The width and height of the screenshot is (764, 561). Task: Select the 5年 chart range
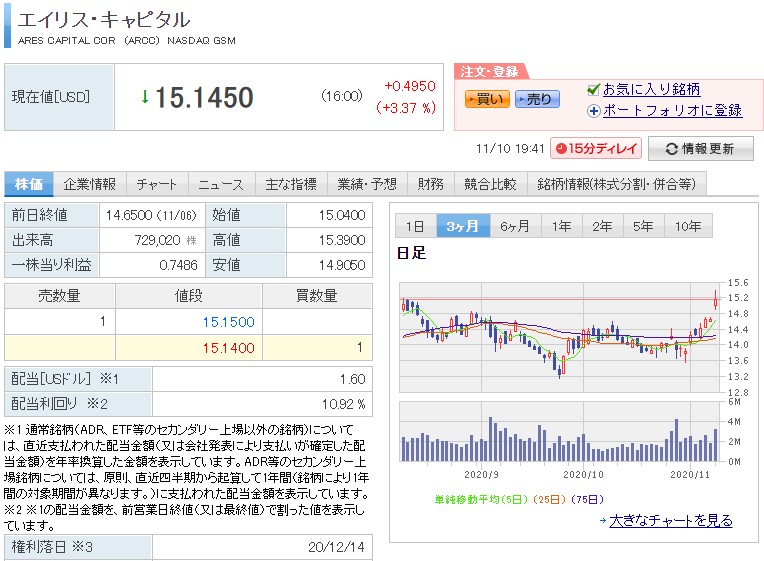click(x=643, y=226)
